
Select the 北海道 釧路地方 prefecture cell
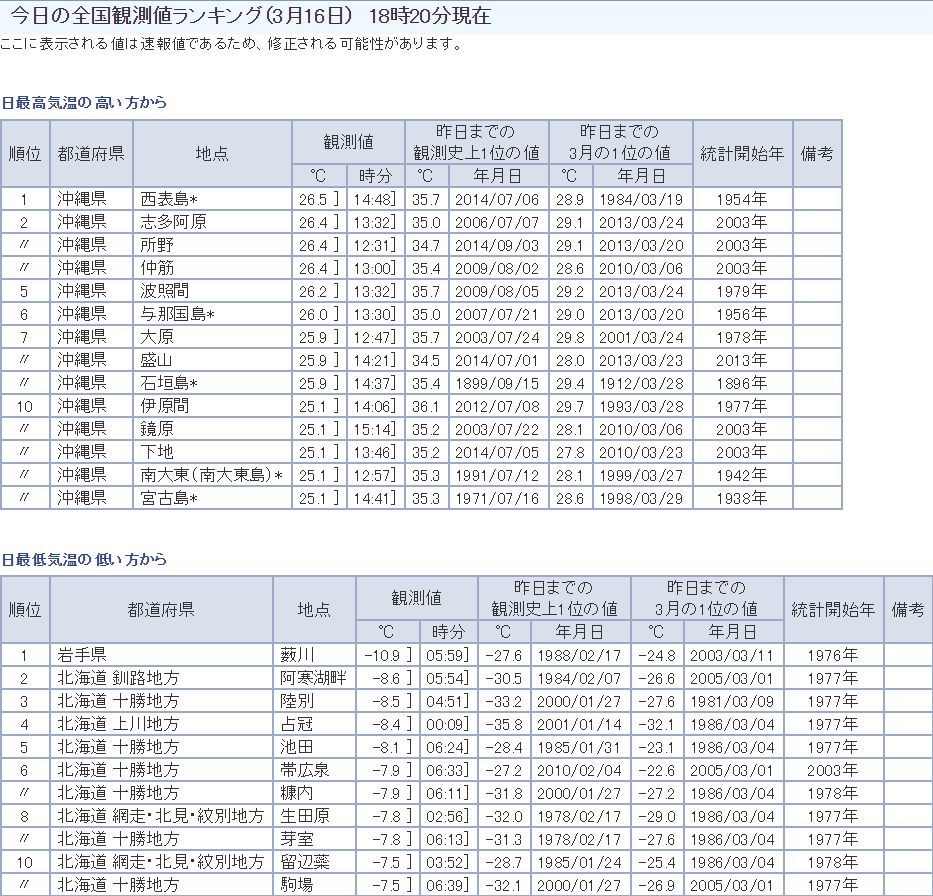pyautogui.click(x=118, y=678)
